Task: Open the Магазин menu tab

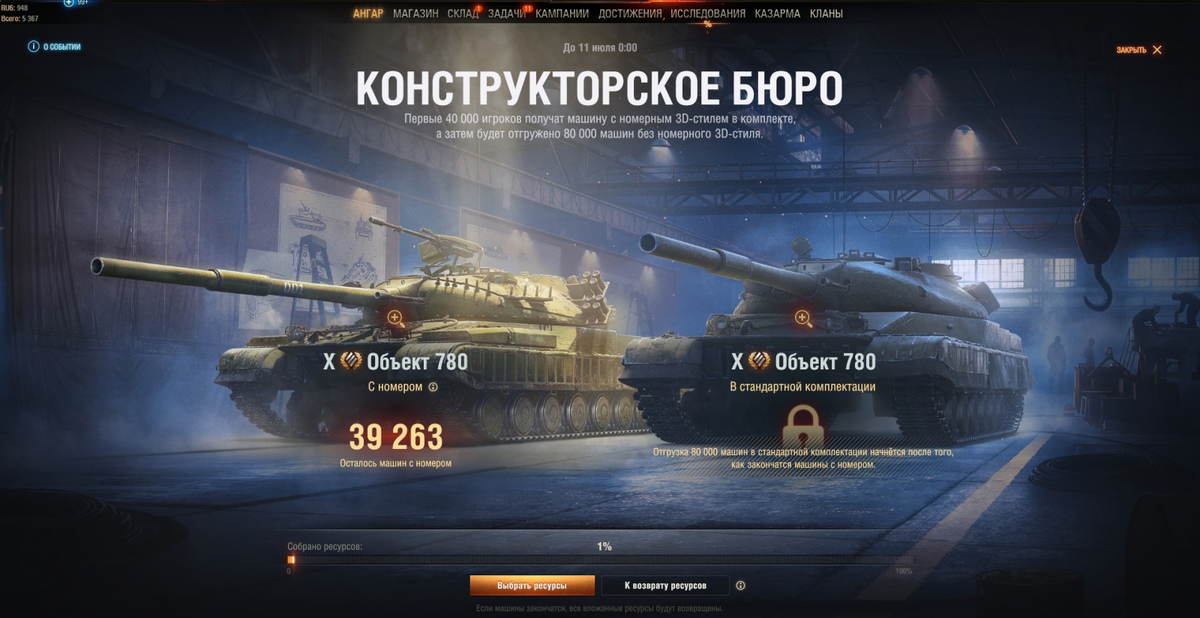Action: (416, 14)
